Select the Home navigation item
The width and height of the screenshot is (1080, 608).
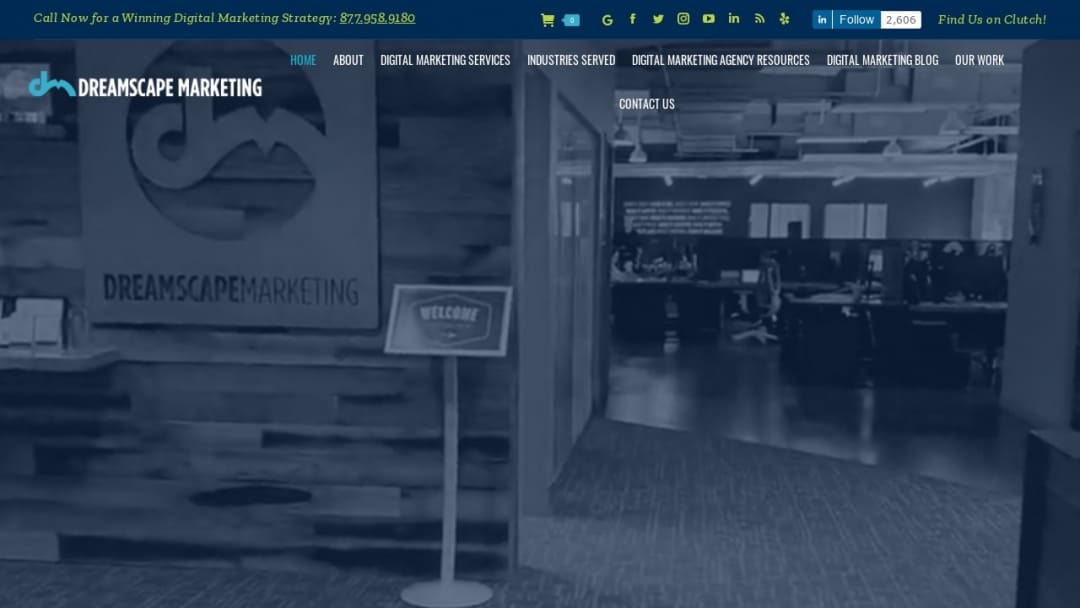click(x=303, y=60)
